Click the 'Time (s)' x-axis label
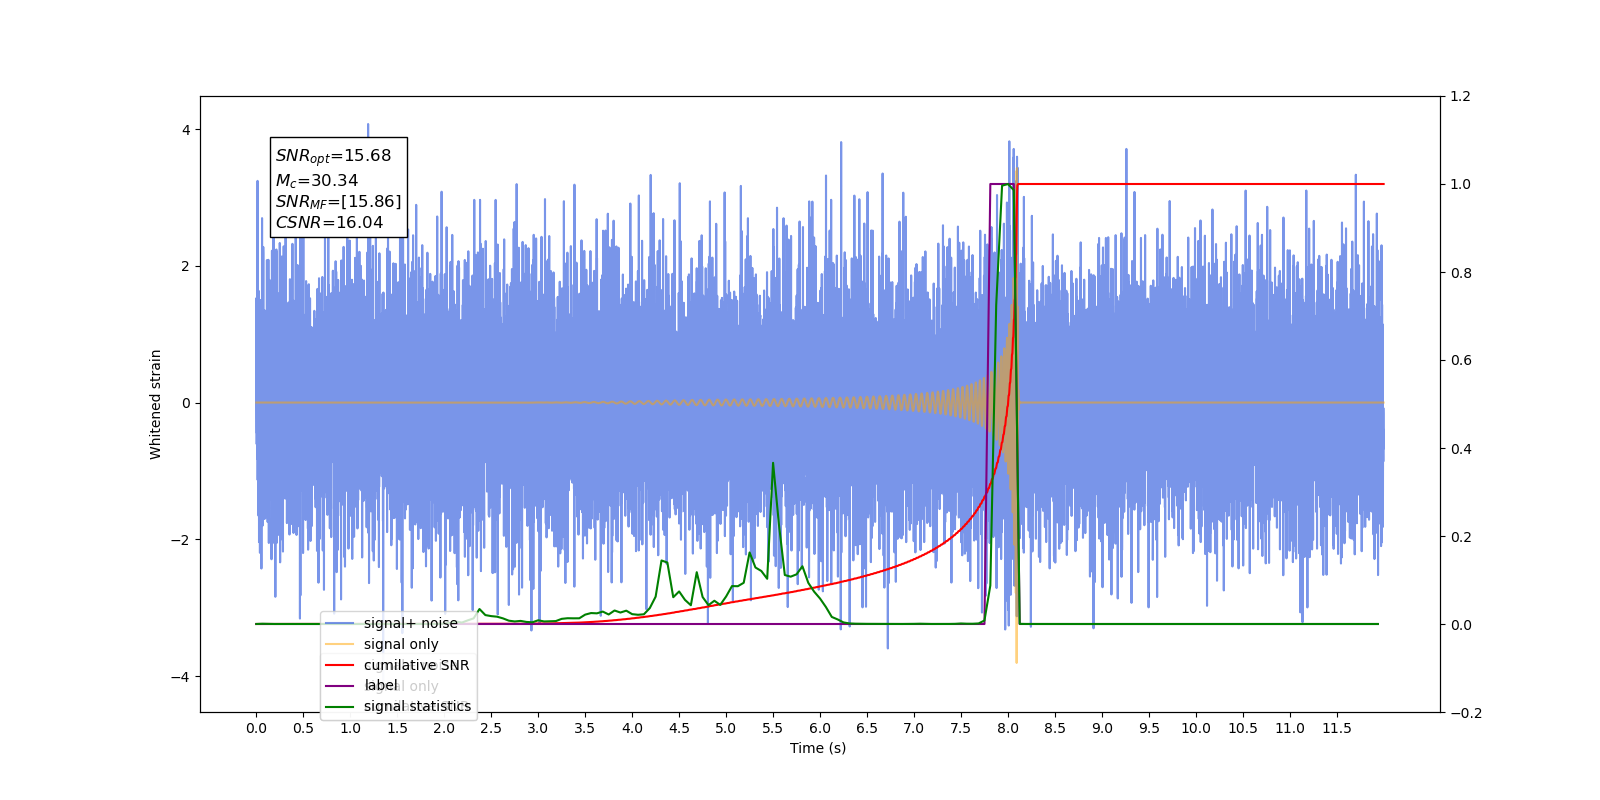 point(818,748)
